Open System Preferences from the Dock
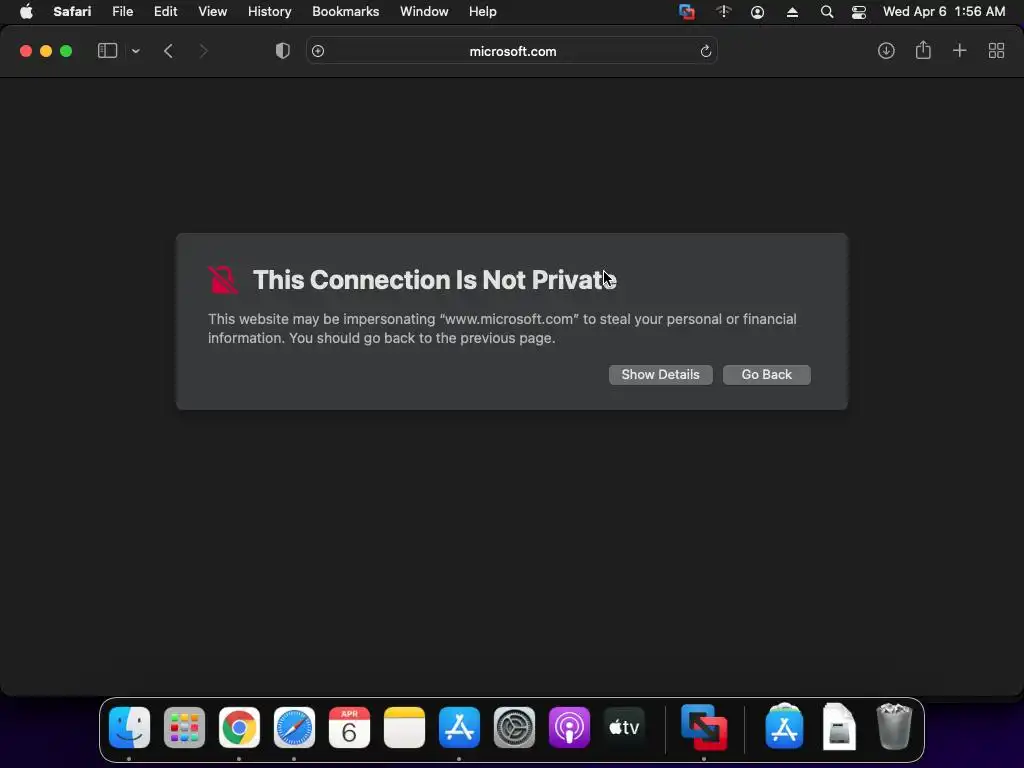1024x768 pixels. [x=514, y=727]
